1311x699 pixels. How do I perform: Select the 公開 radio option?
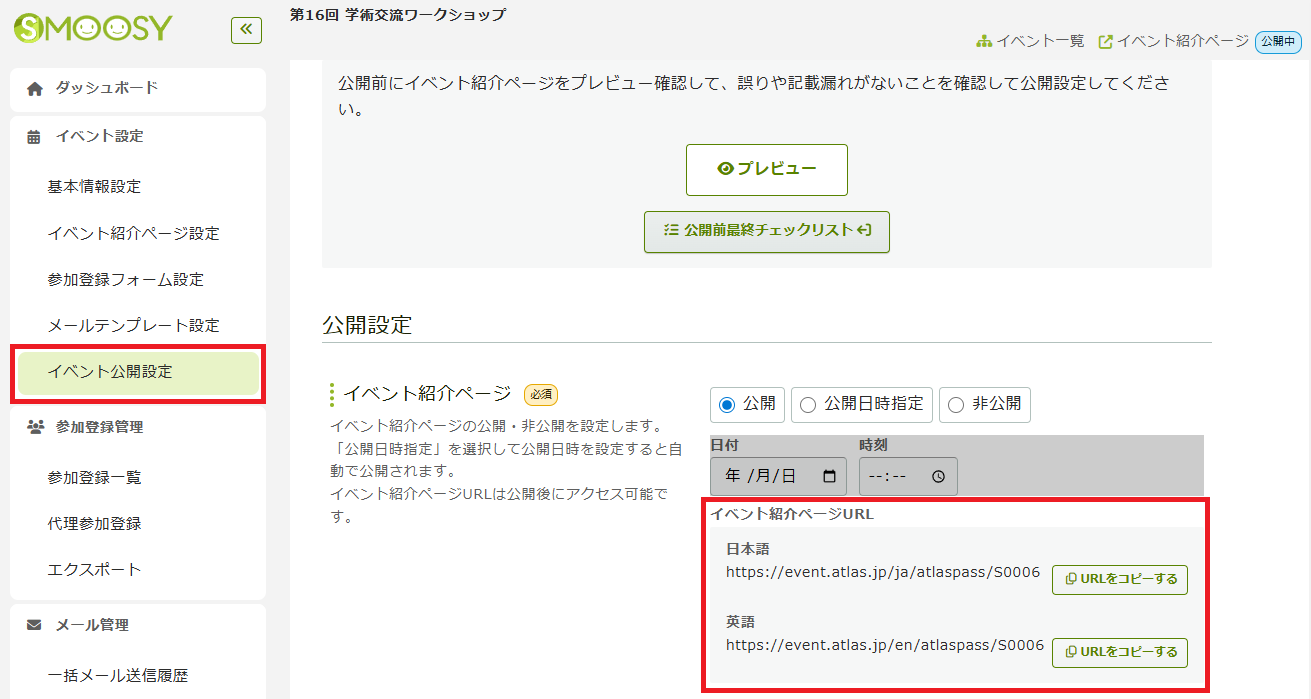point(727,405)
